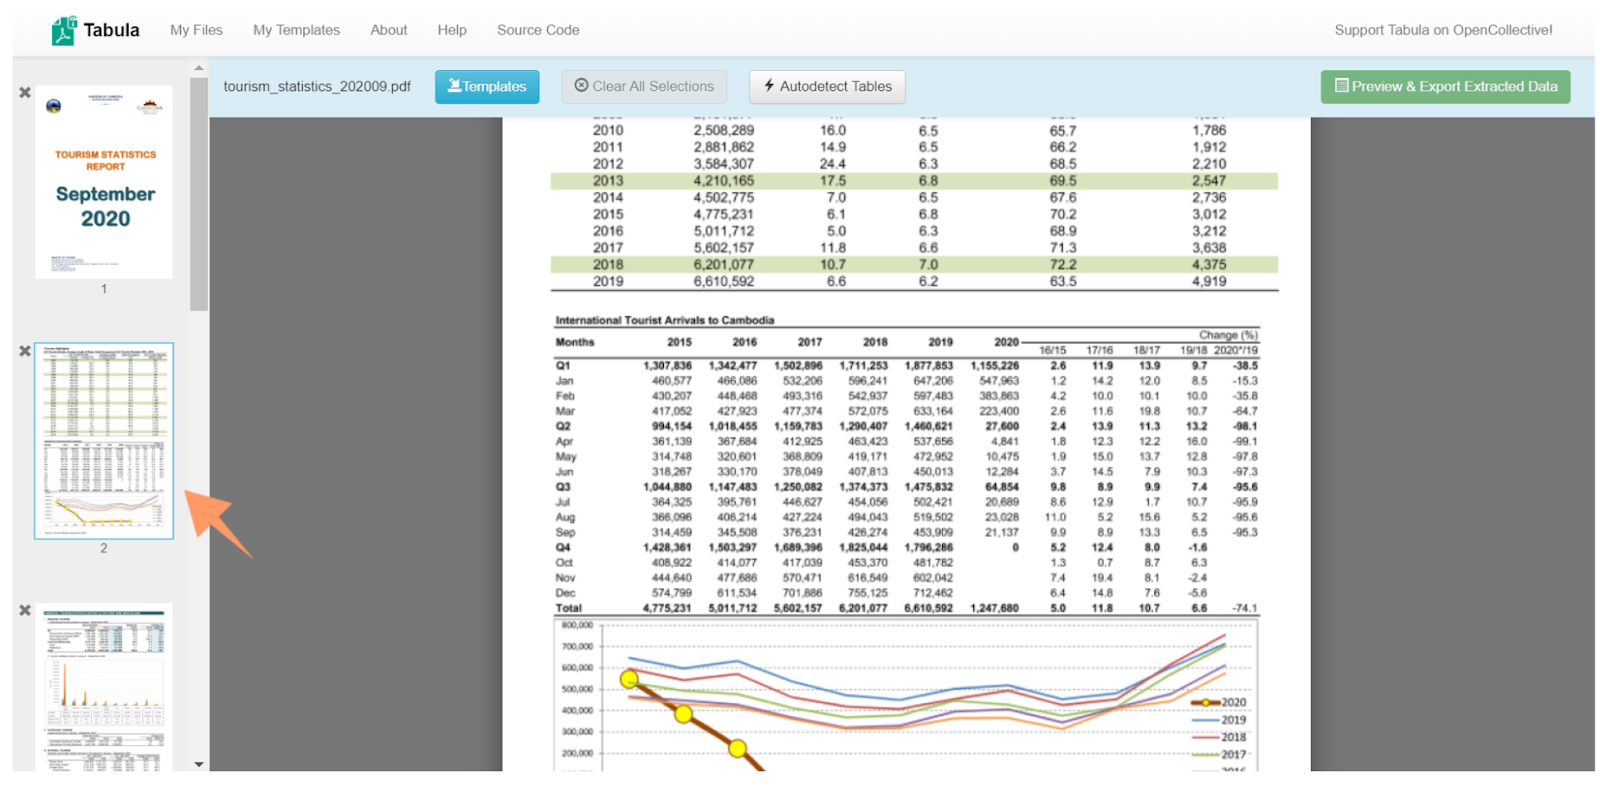
Task: Click the Tabula logo icon
Action: click(64, 31)
